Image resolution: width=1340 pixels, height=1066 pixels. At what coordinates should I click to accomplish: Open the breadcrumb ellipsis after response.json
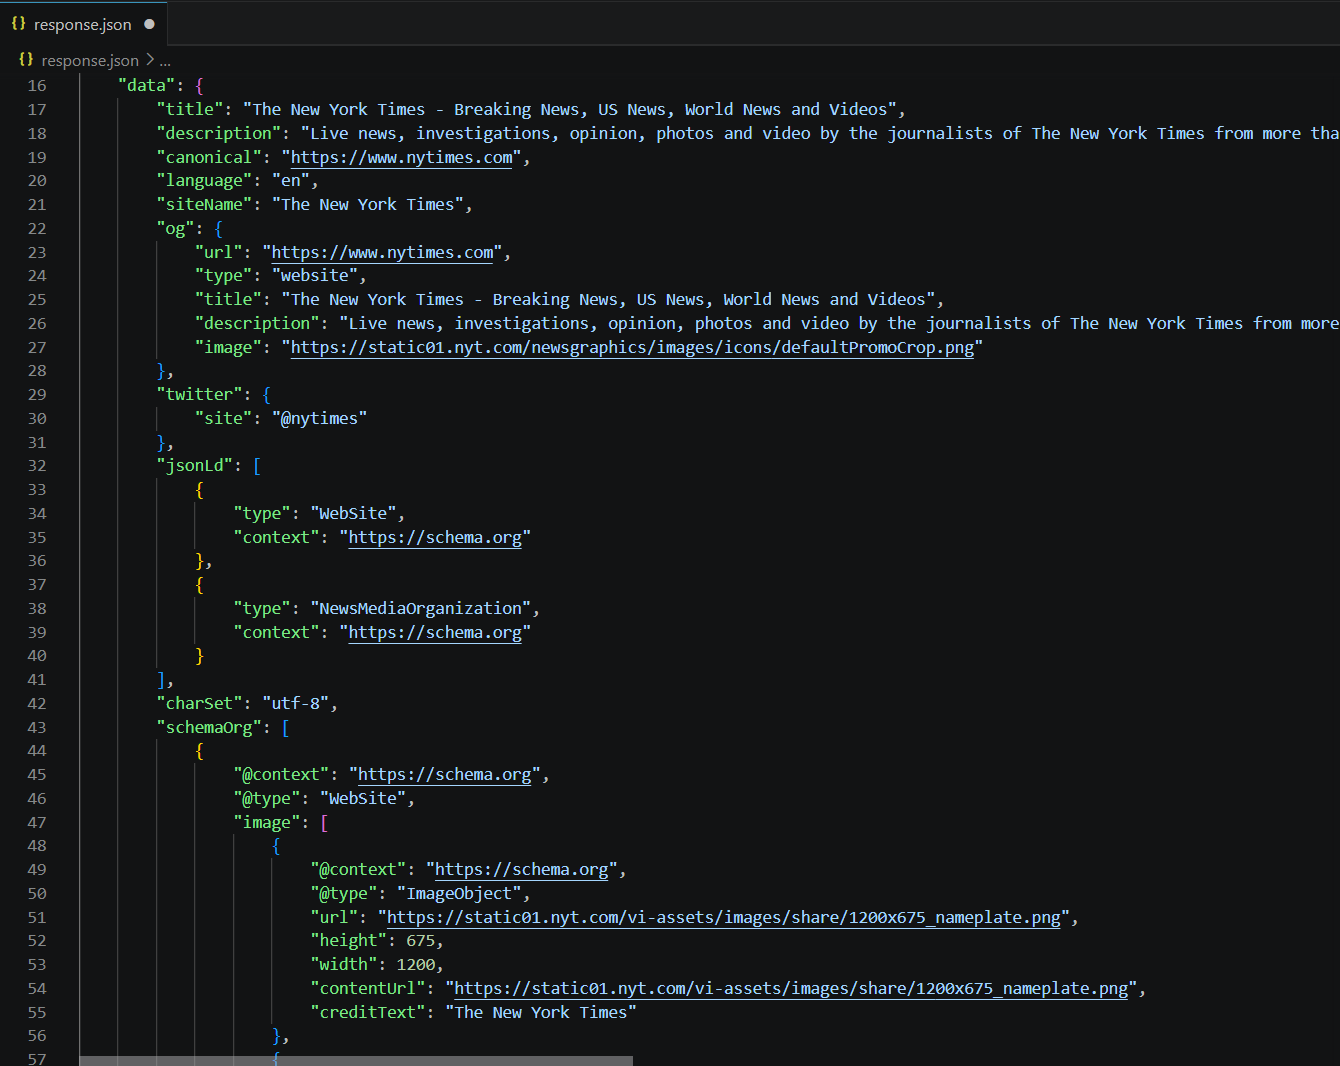(165, 60)
